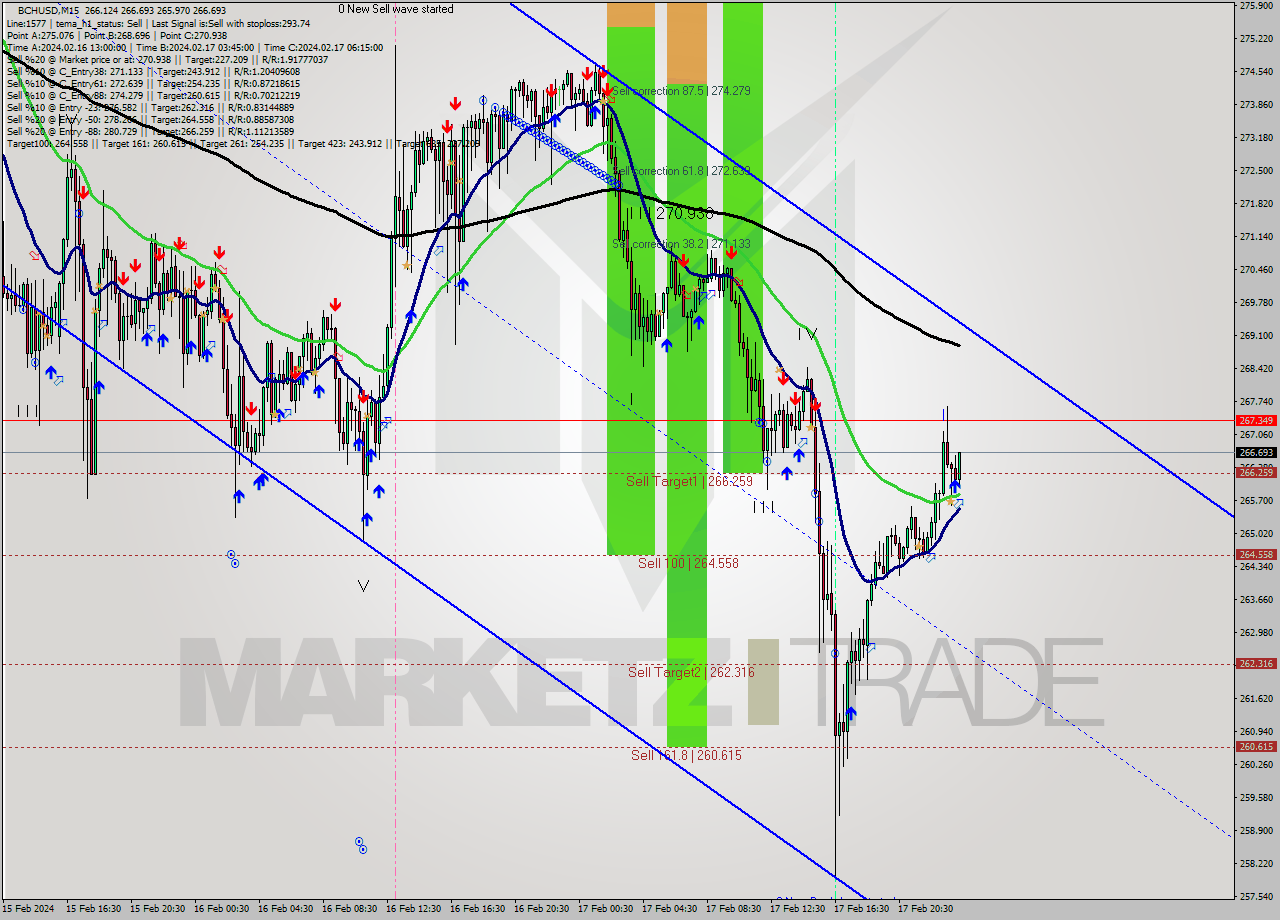This screenshot has width=1280, height=920.
Task: Click 267.740 on the price scale
Action: click(x=1256, y=402)
